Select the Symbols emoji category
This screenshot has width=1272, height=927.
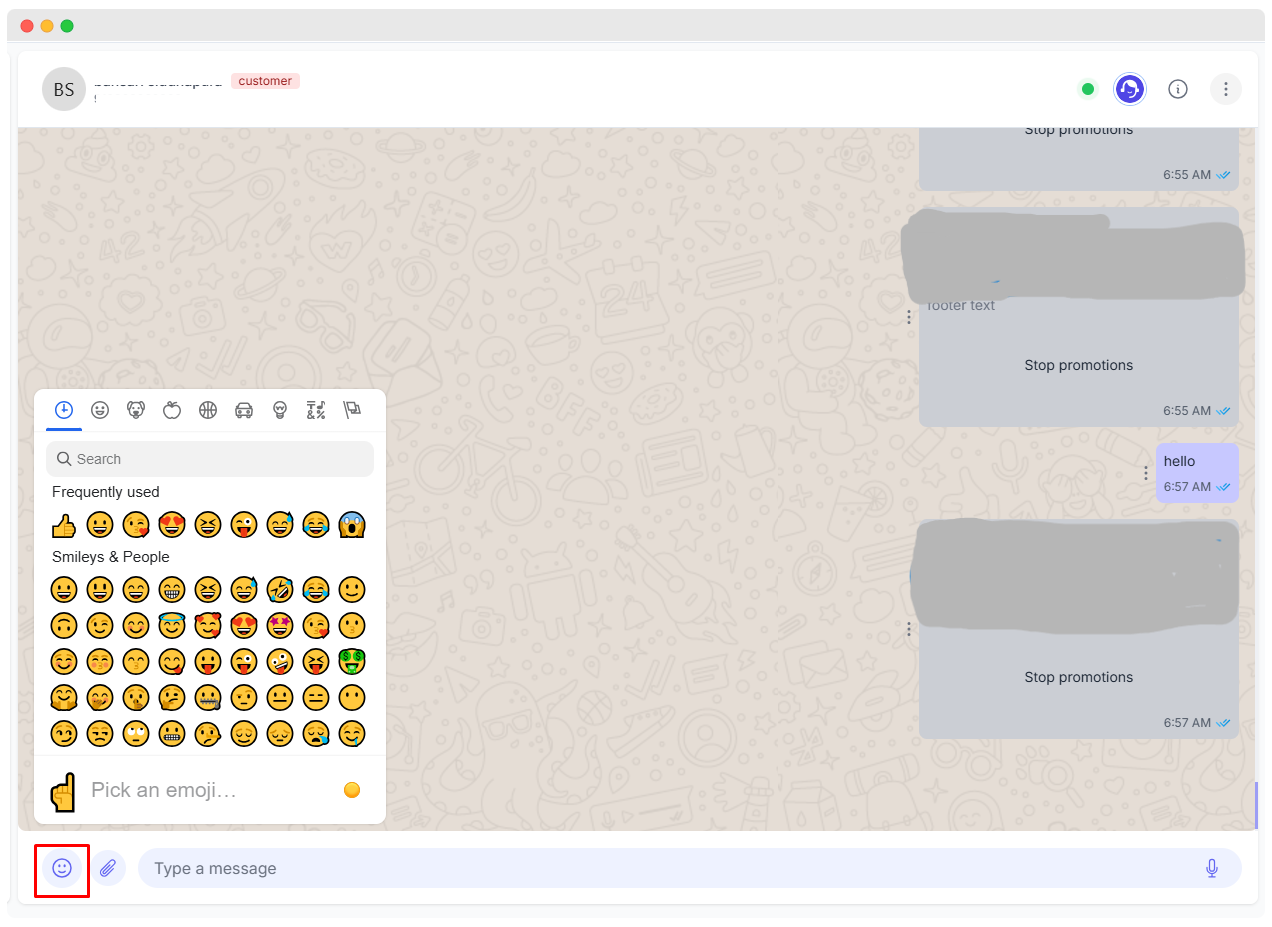pyautogui.click(x=316, y=410)
